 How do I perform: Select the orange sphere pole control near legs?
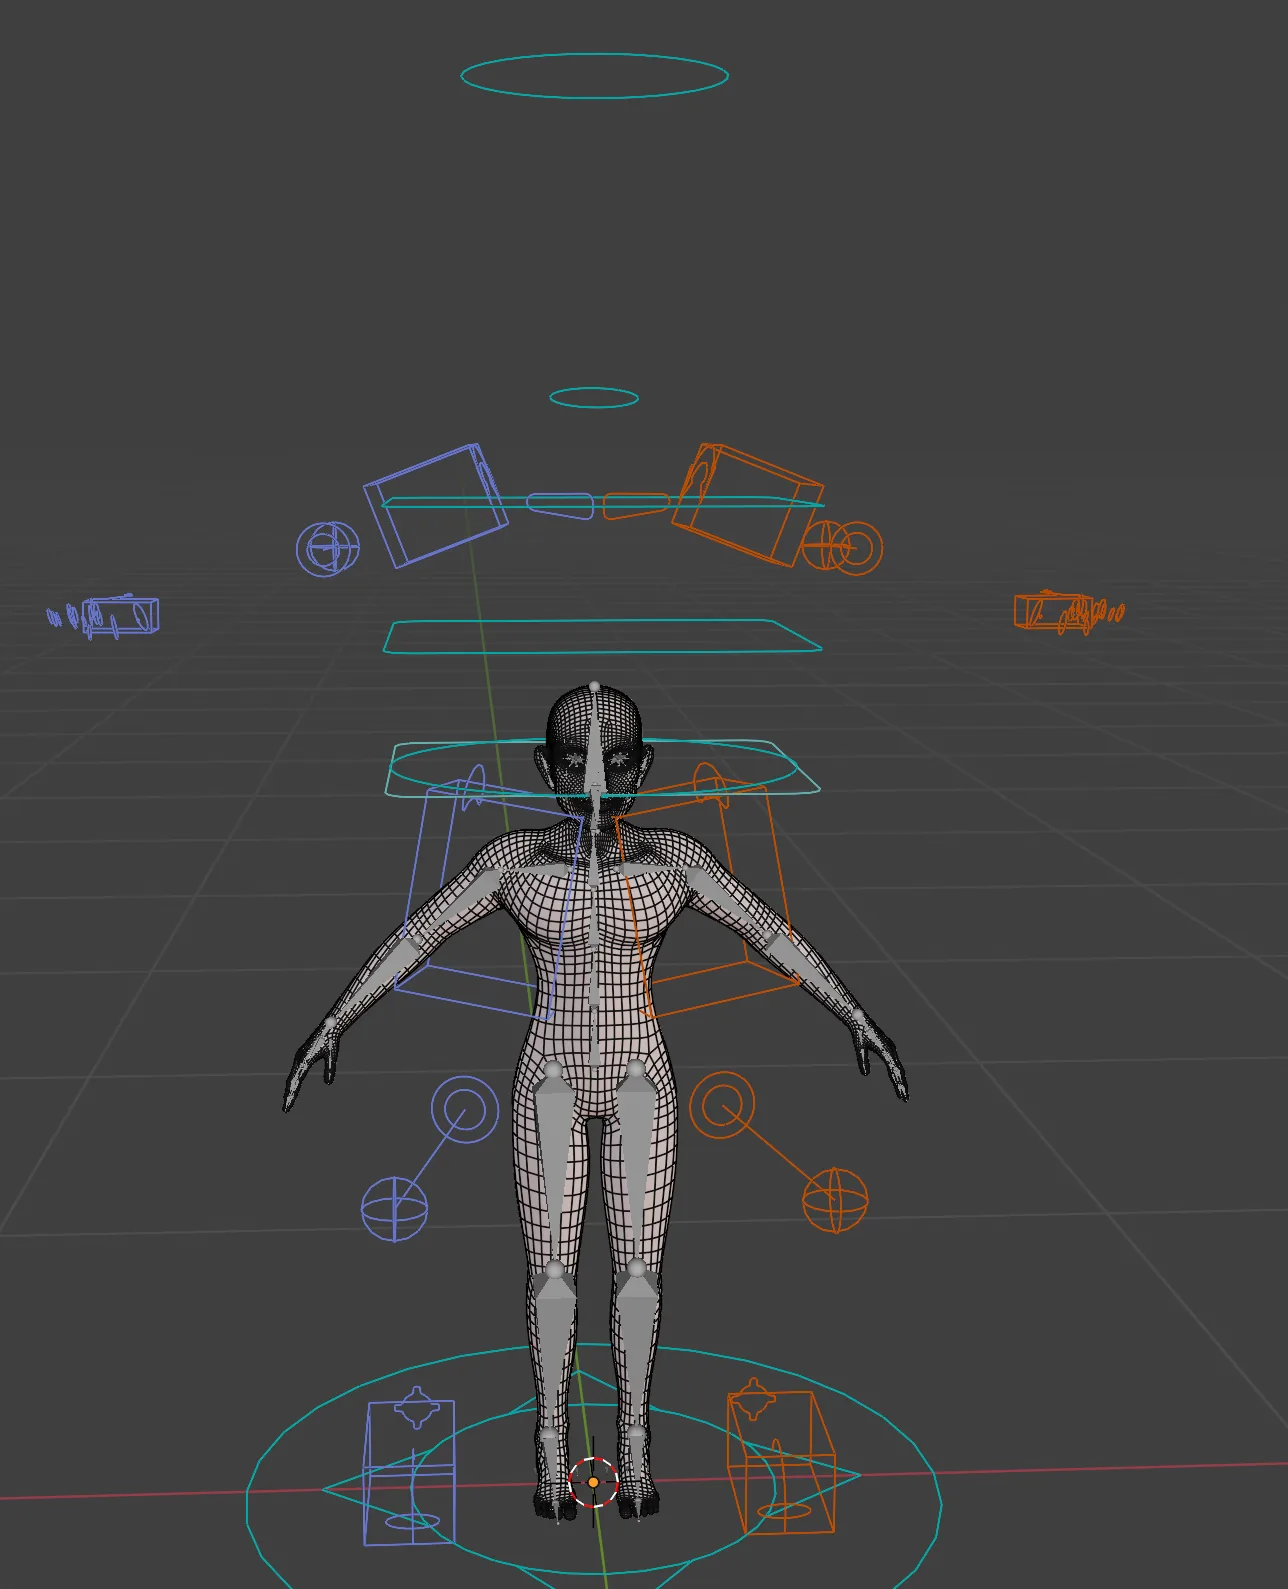835,1200
